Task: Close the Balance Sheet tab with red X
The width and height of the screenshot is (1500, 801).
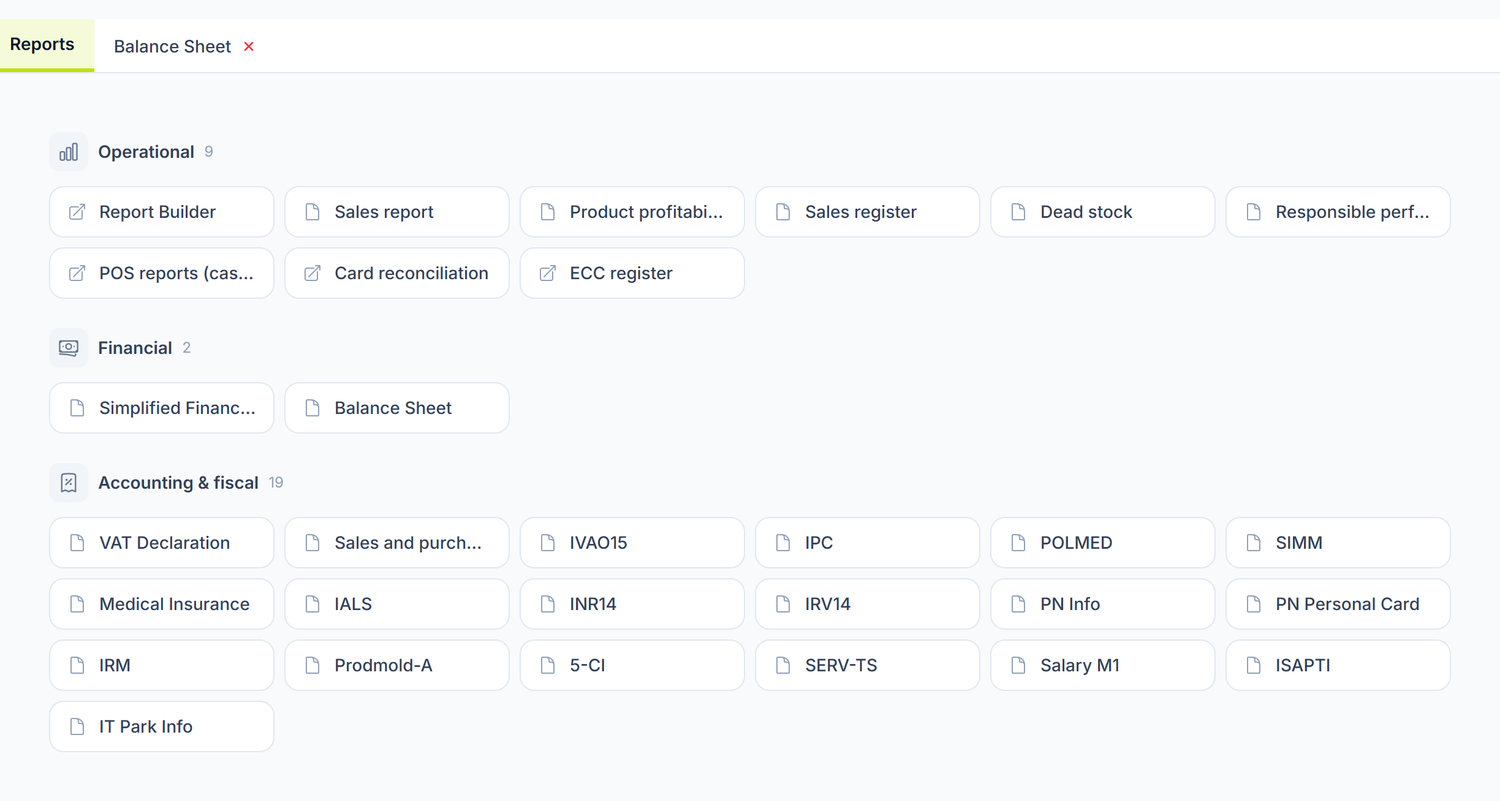Action: (249, 47)
